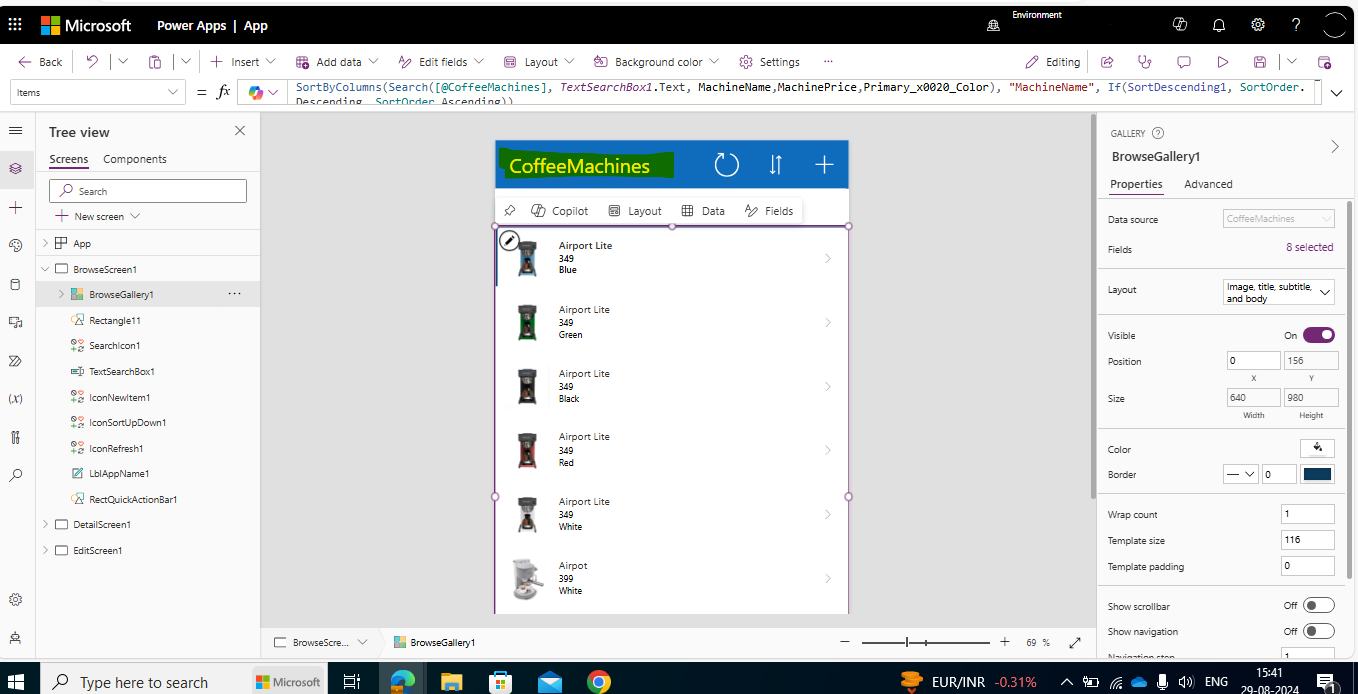Click the fit-to-window expand icon
Viewport: 1358px width, 694px height.
(1075, 642)
